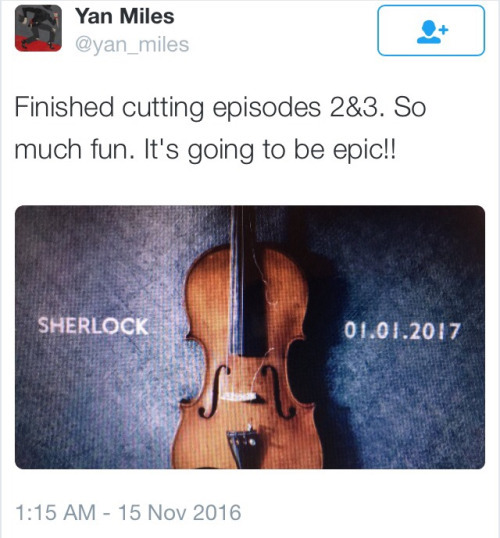Click the '15 Nov 2016' date text

(x=179, y=512)
